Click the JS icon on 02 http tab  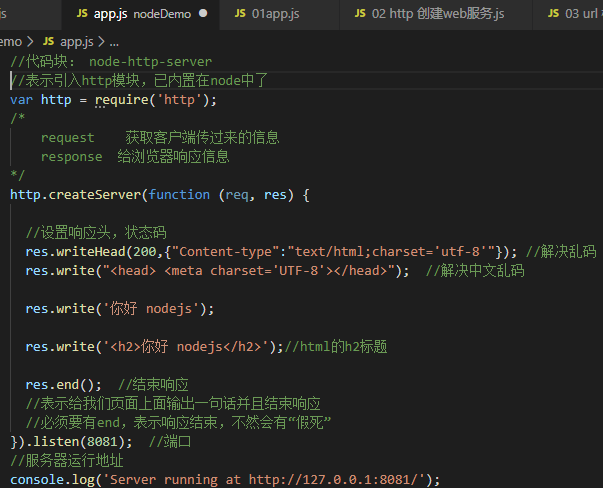point(362,14)
